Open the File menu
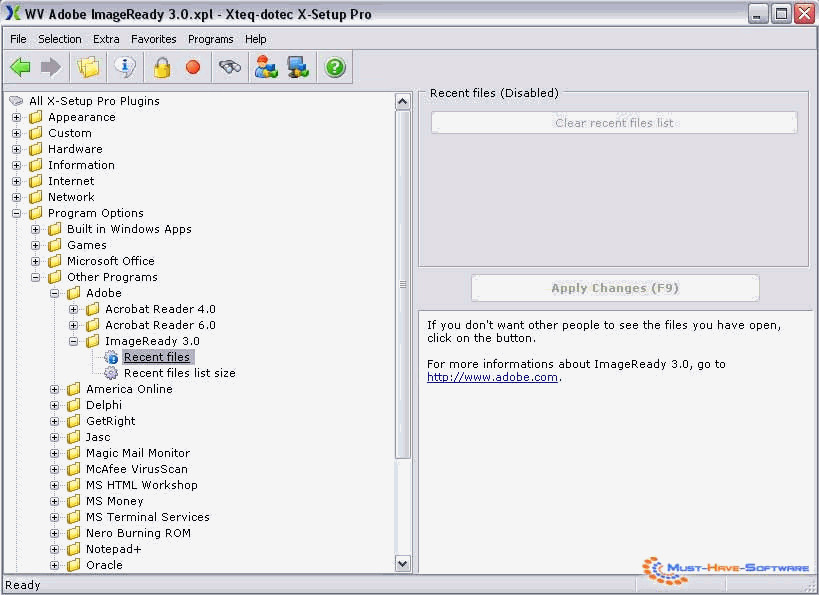This screenshot has width=819, height=595. click(x=18, y=39)
